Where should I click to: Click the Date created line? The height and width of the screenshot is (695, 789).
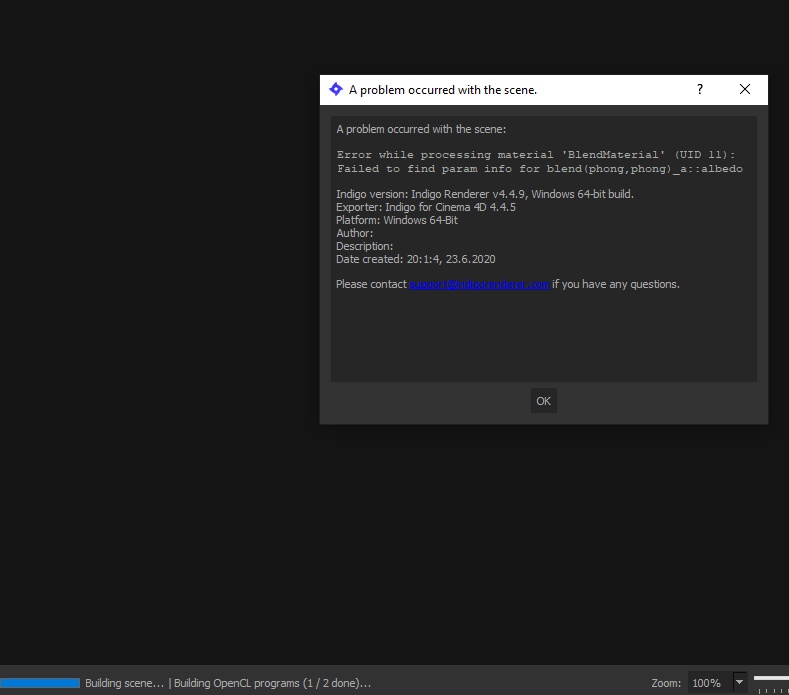(x=416, y=259)
